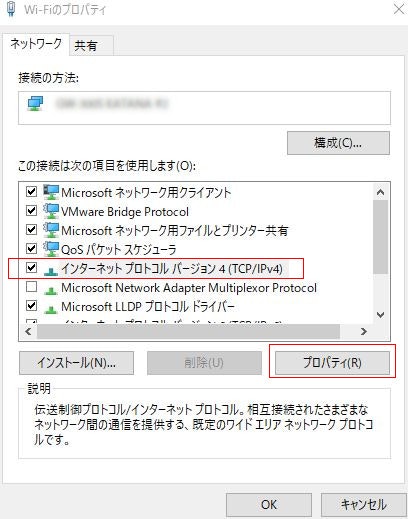Viewport: 408px width, 519px height.
Task: Select Microsoft ネットワーク用クライアント row text
Action: click(x=146, y=193)
